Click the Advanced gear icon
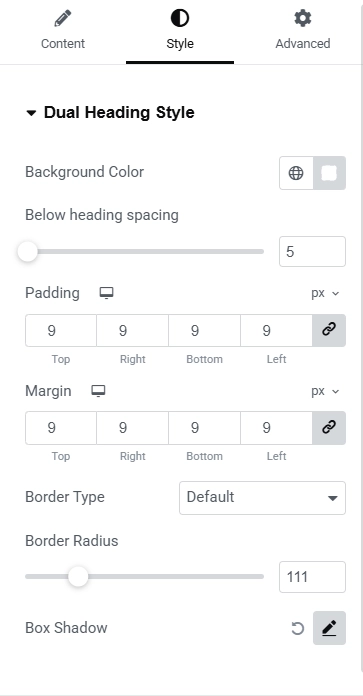Screen dimensions: 363x696 click(303, 18)
